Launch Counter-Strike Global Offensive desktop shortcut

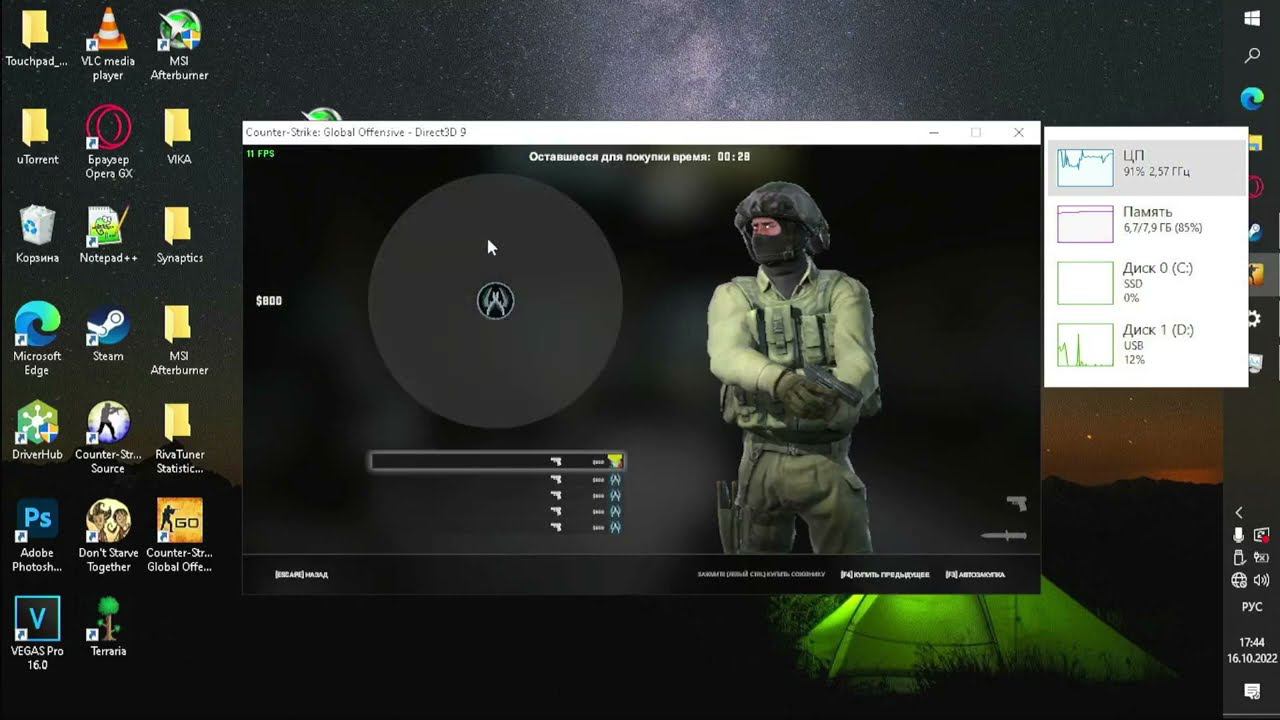coord(179,536)
